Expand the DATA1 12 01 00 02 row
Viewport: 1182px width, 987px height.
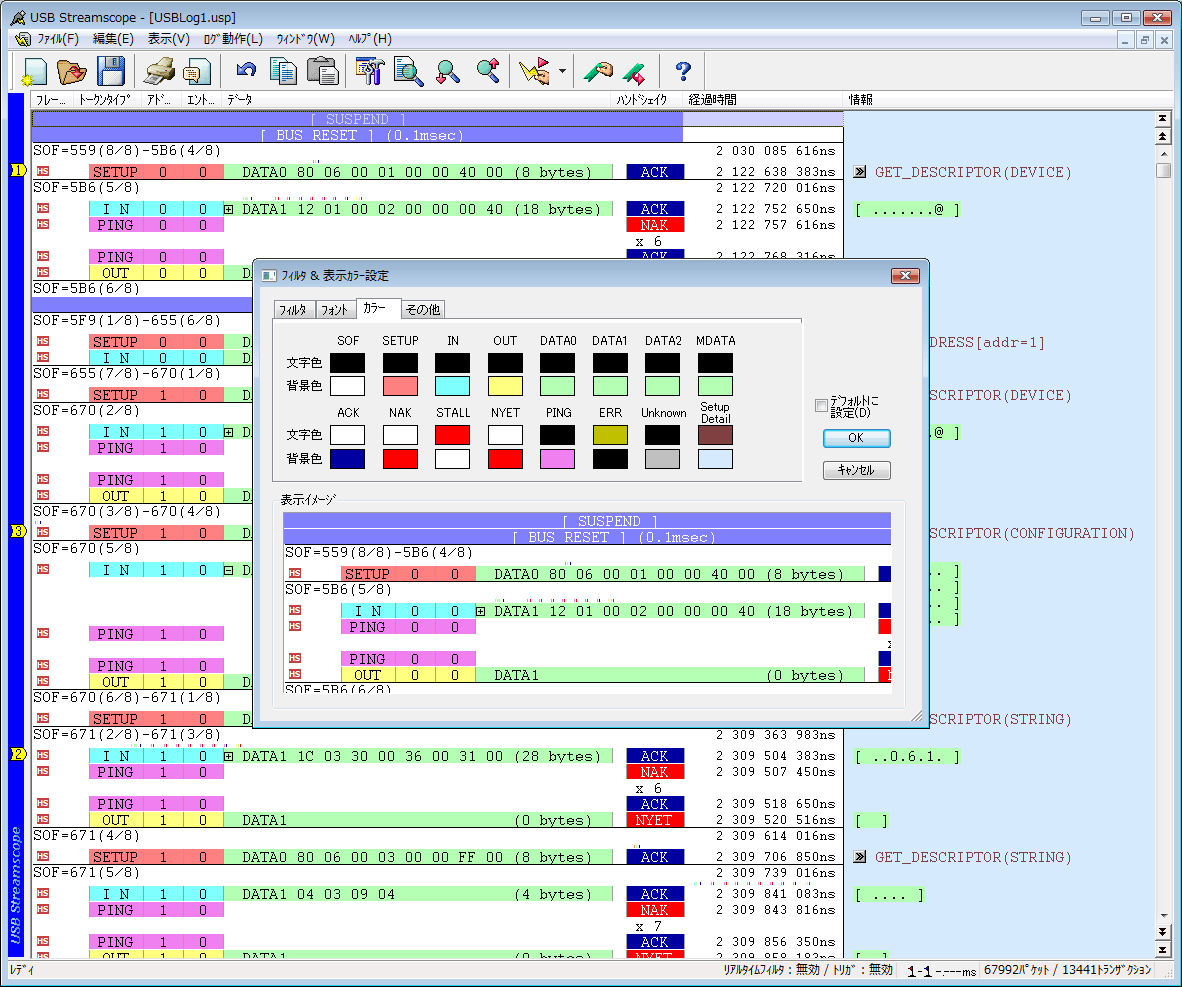click(228, 209)
